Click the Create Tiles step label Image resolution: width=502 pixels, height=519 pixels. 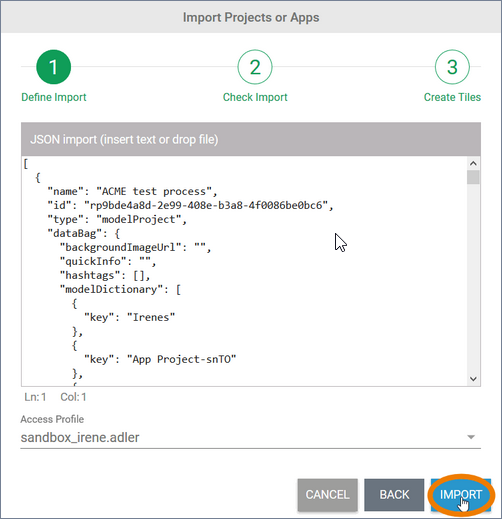(x=452, y=97)
